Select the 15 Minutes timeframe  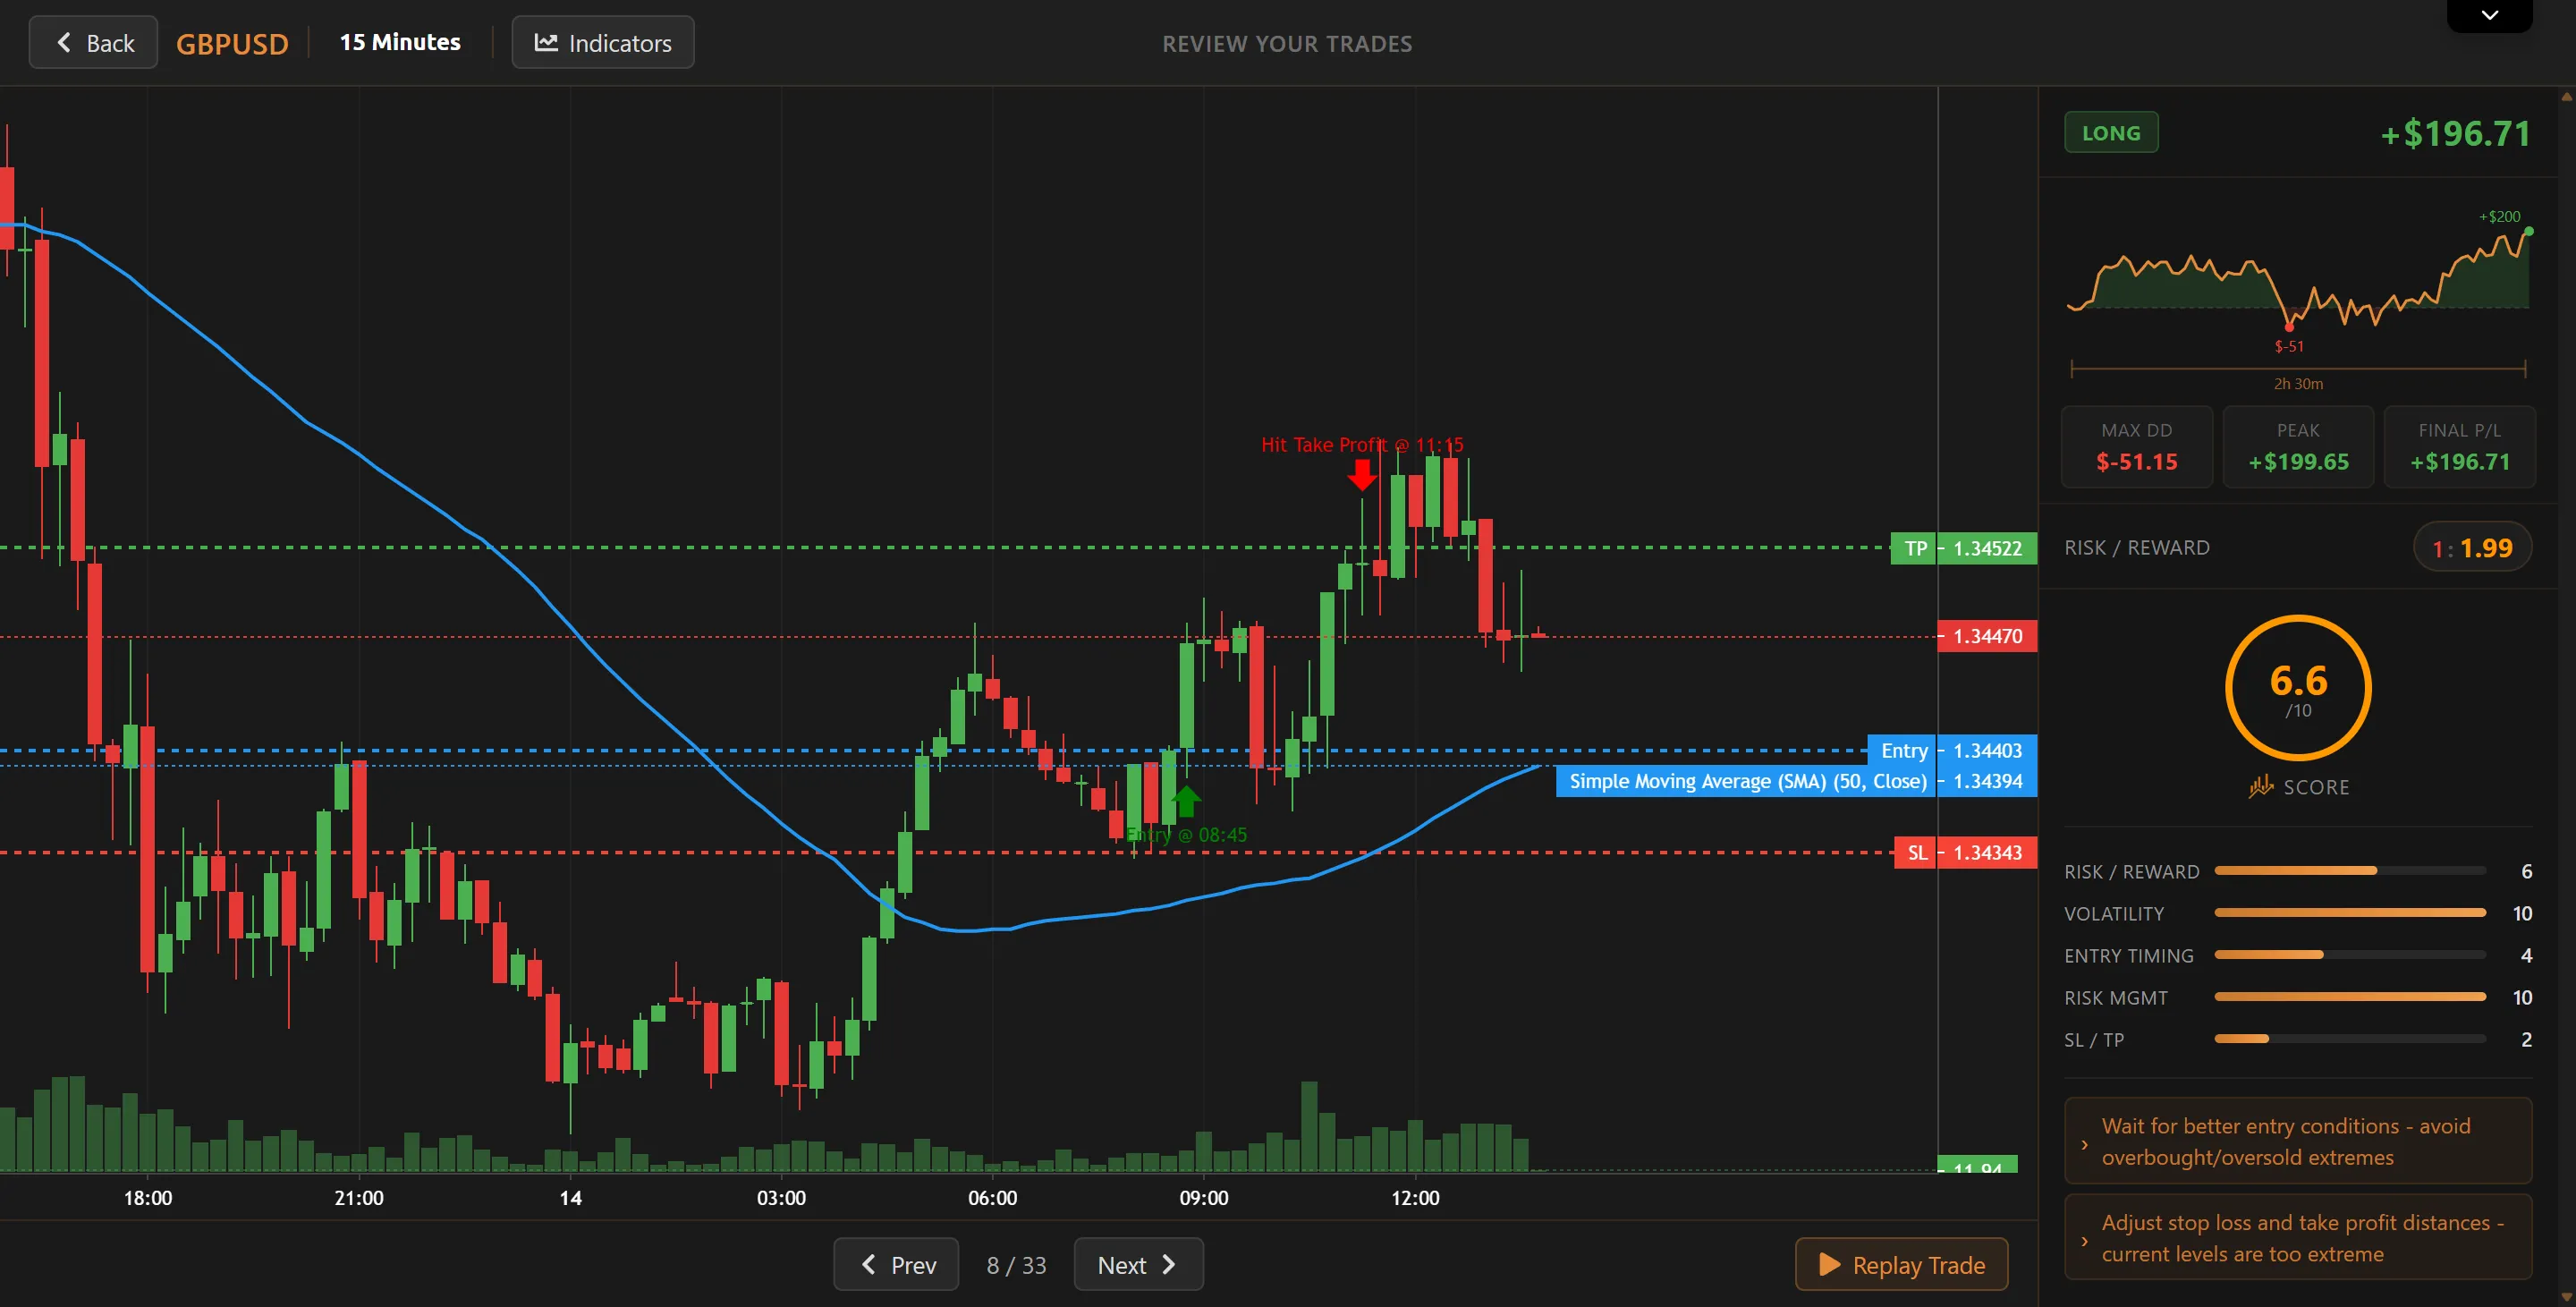coord(400,42)
